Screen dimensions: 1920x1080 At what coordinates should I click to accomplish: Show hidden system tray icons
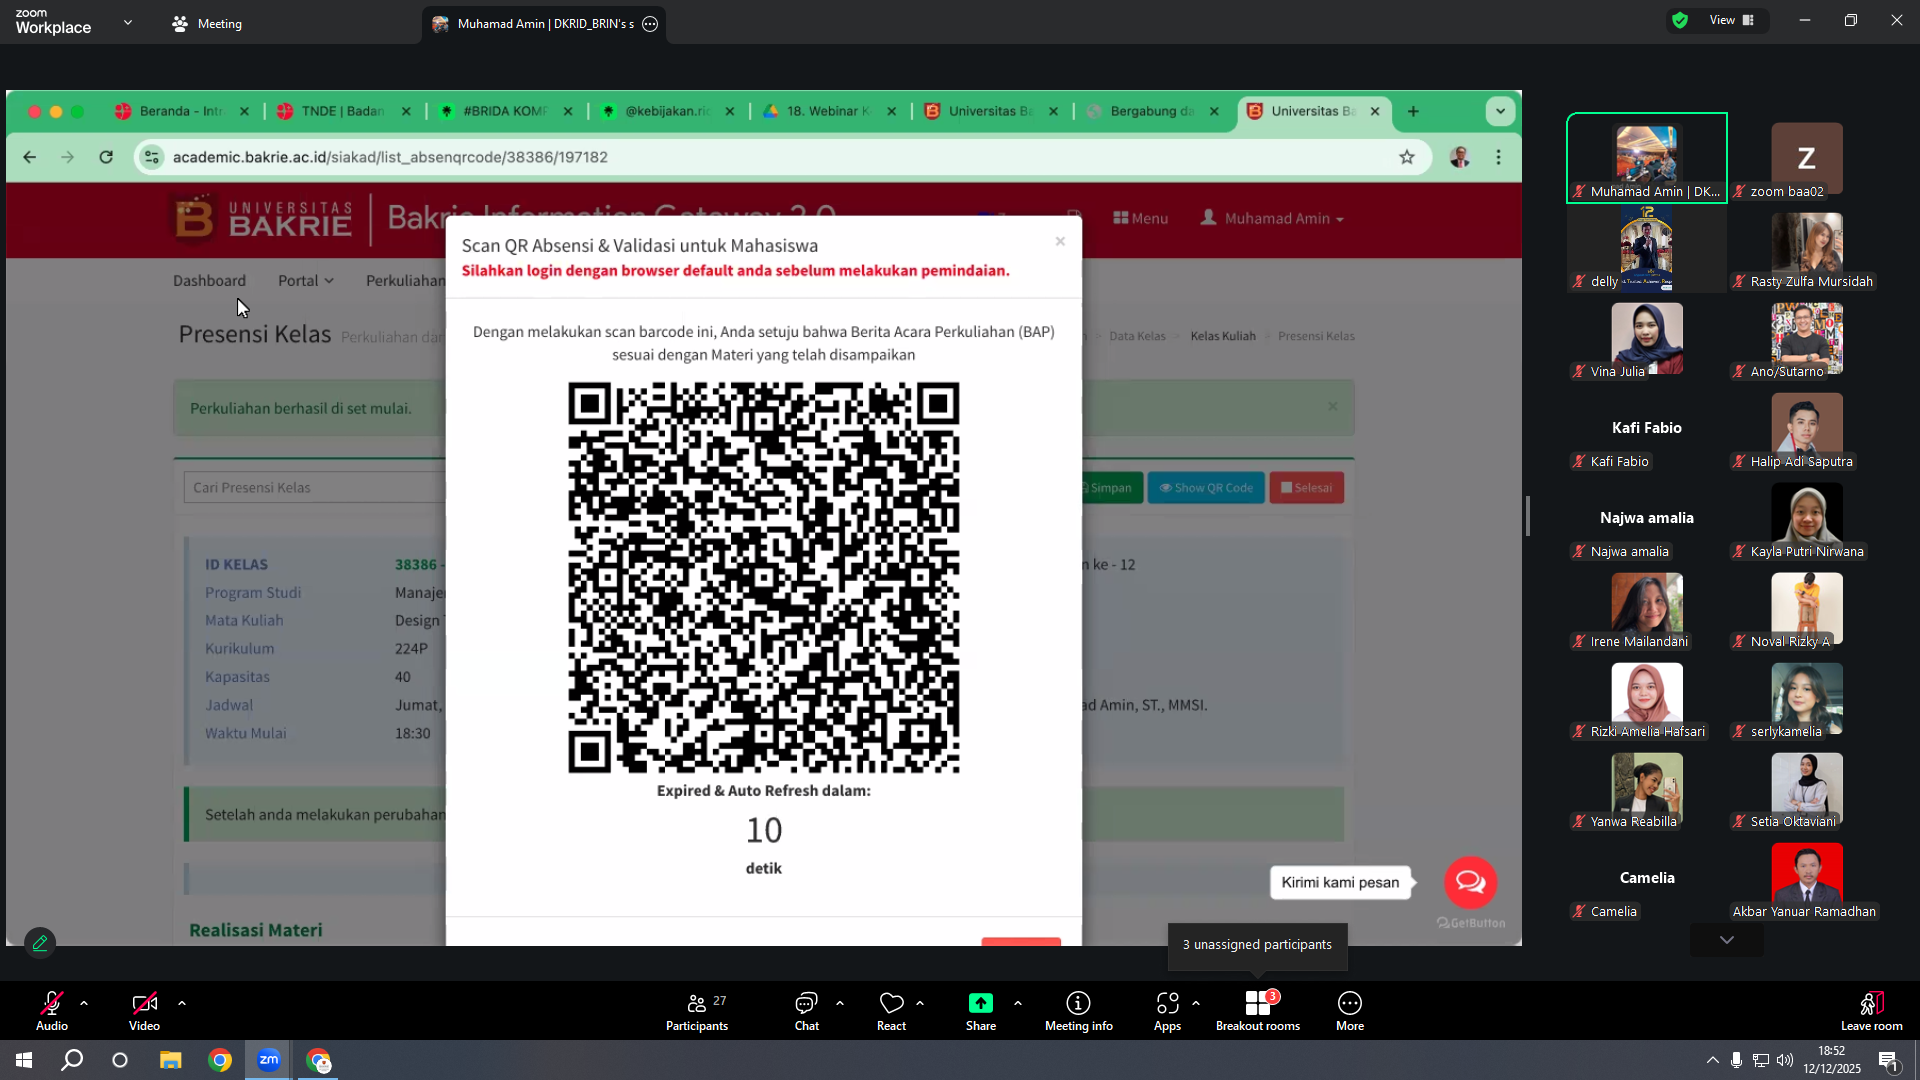click(x=1713, y=1060)
